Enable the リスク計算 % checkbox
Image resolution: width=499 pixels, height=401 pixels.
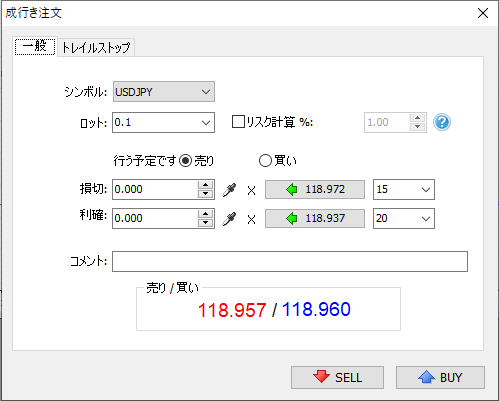pos(238,122)
